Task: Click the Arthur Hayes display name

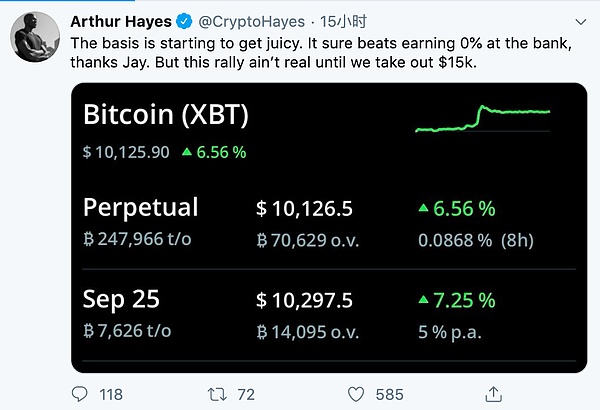Action: [122, 21]
